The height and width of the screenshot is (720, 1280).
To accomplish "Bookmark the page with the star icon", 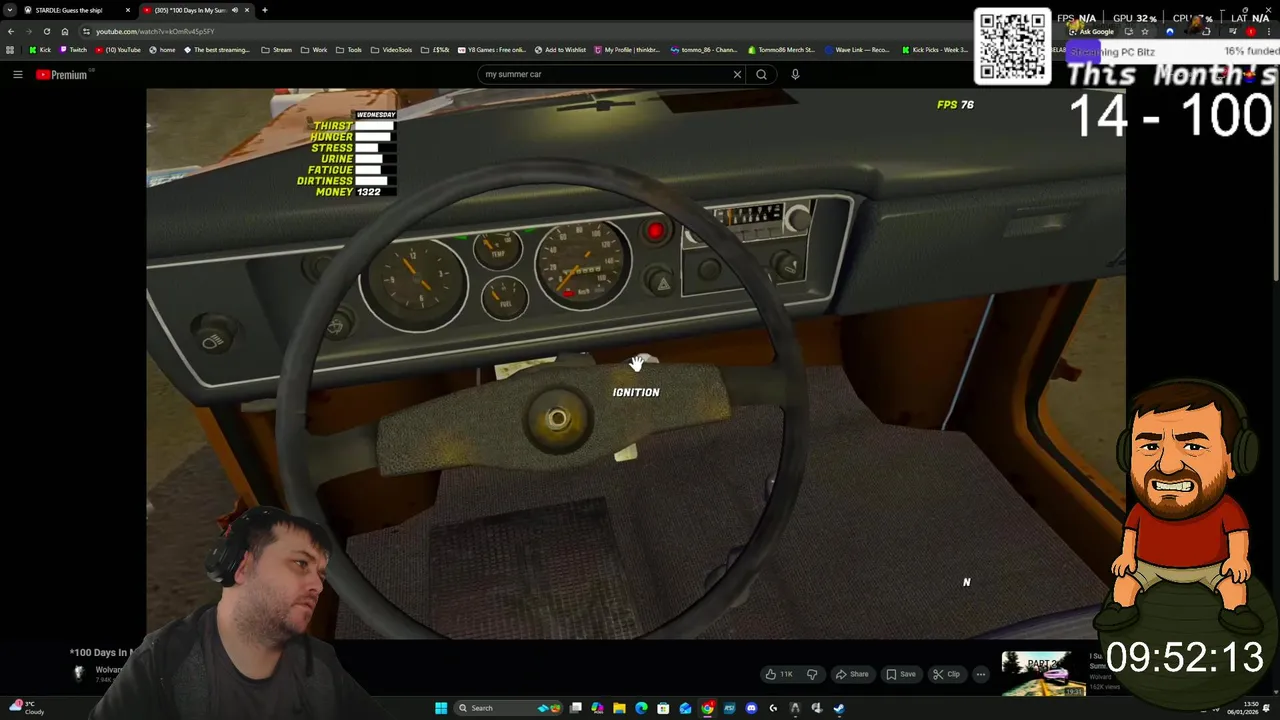I will [1145, 31].
